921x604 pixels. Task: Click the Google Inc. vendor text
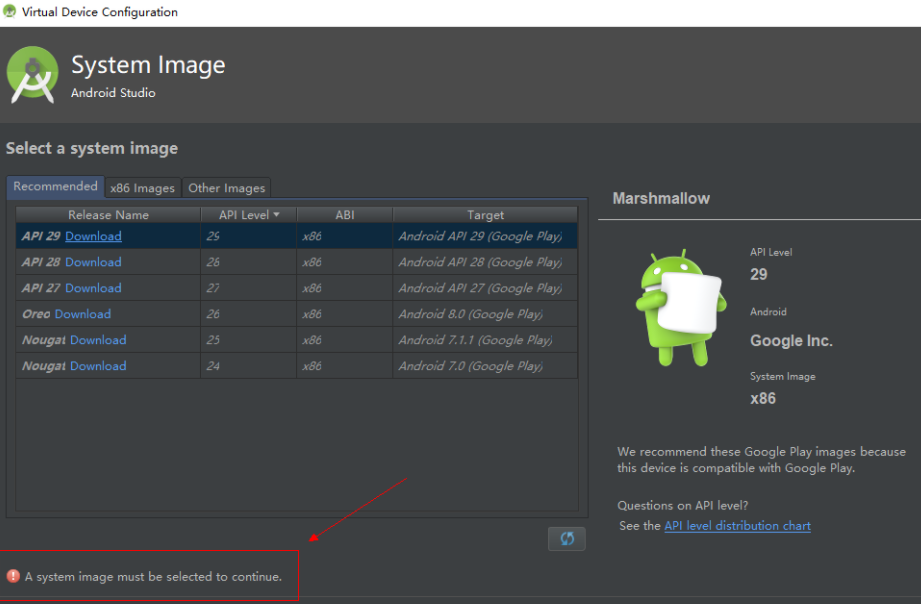pos(791,341)
